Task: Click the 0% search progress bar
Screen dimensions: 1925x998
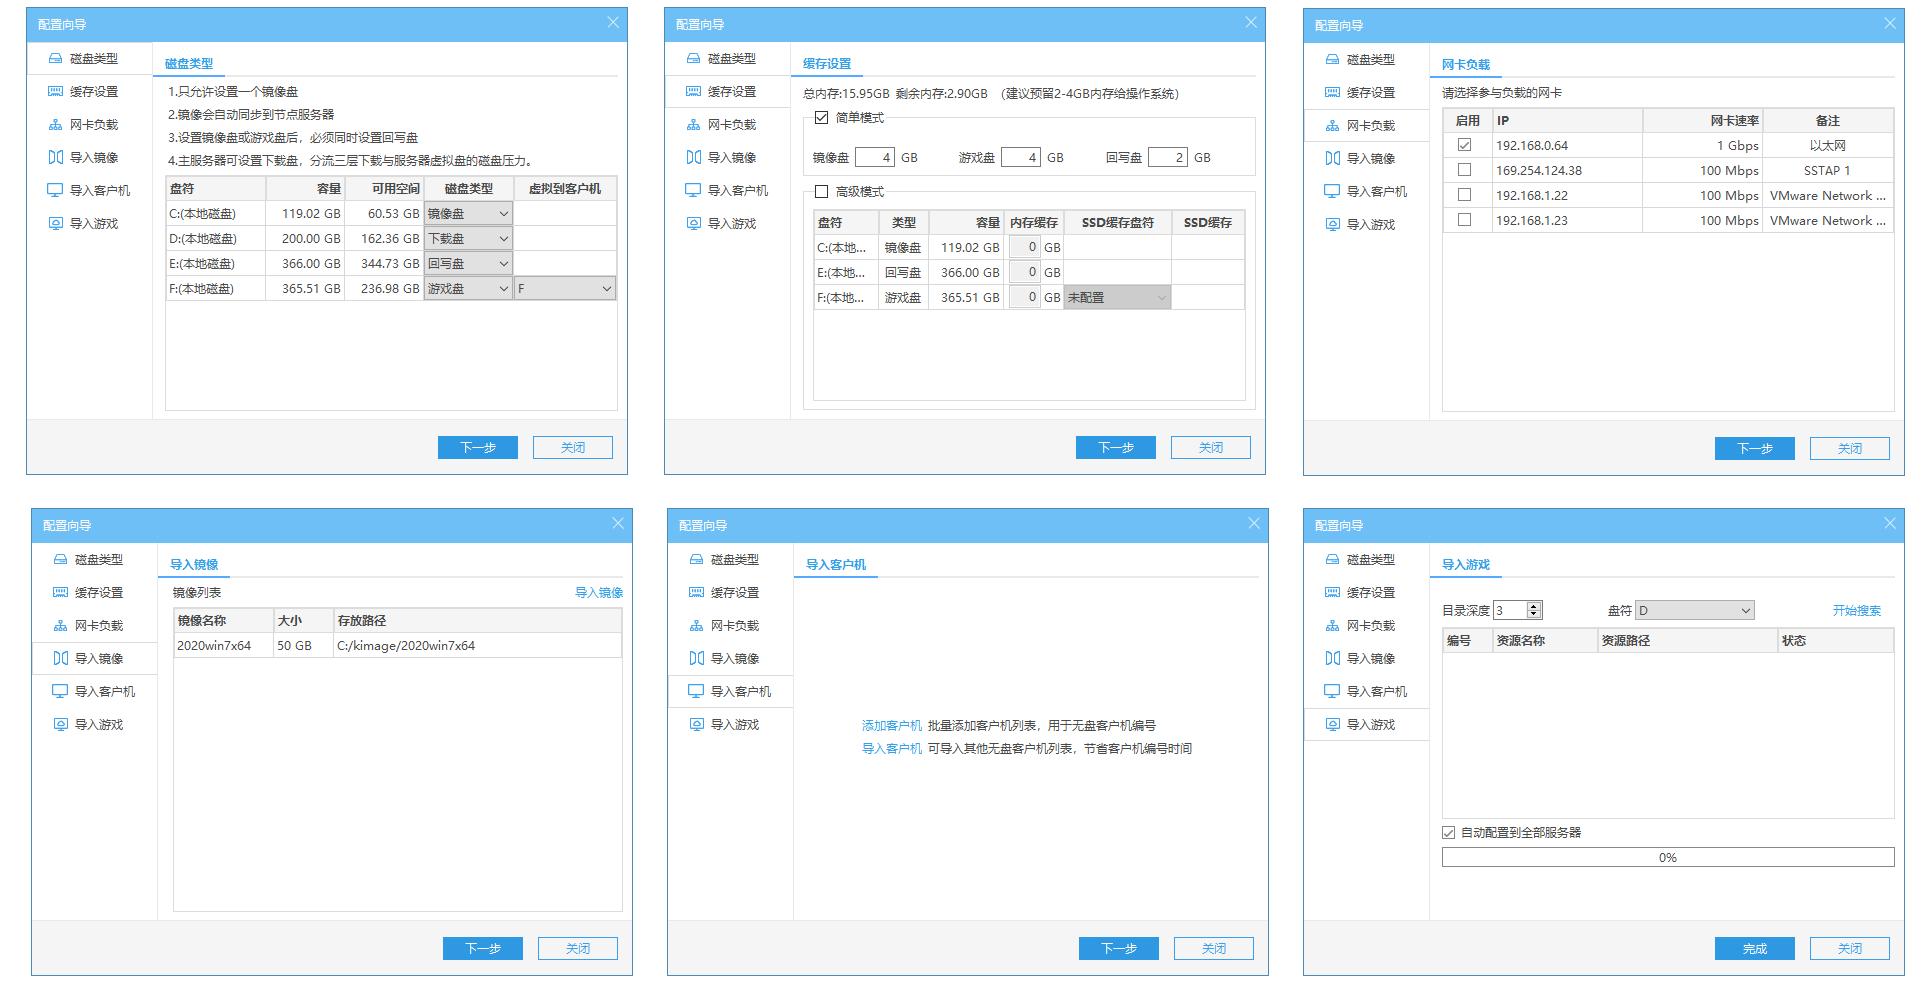Action: [x=1667, y=858]
